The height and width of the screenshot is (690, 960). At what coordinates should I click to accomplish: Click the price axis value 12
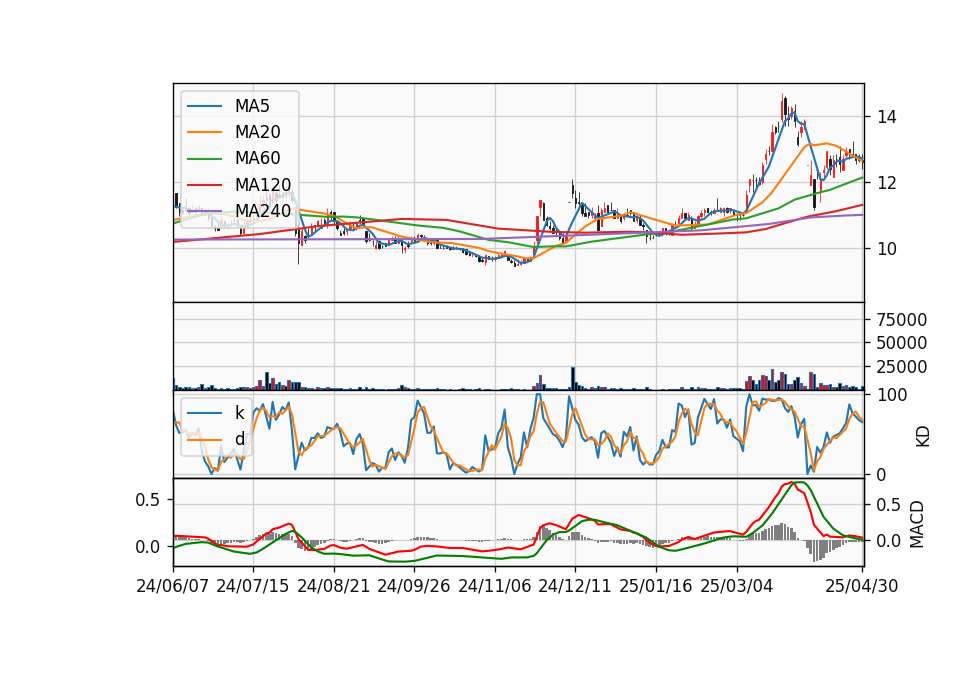tap(887, 183)
